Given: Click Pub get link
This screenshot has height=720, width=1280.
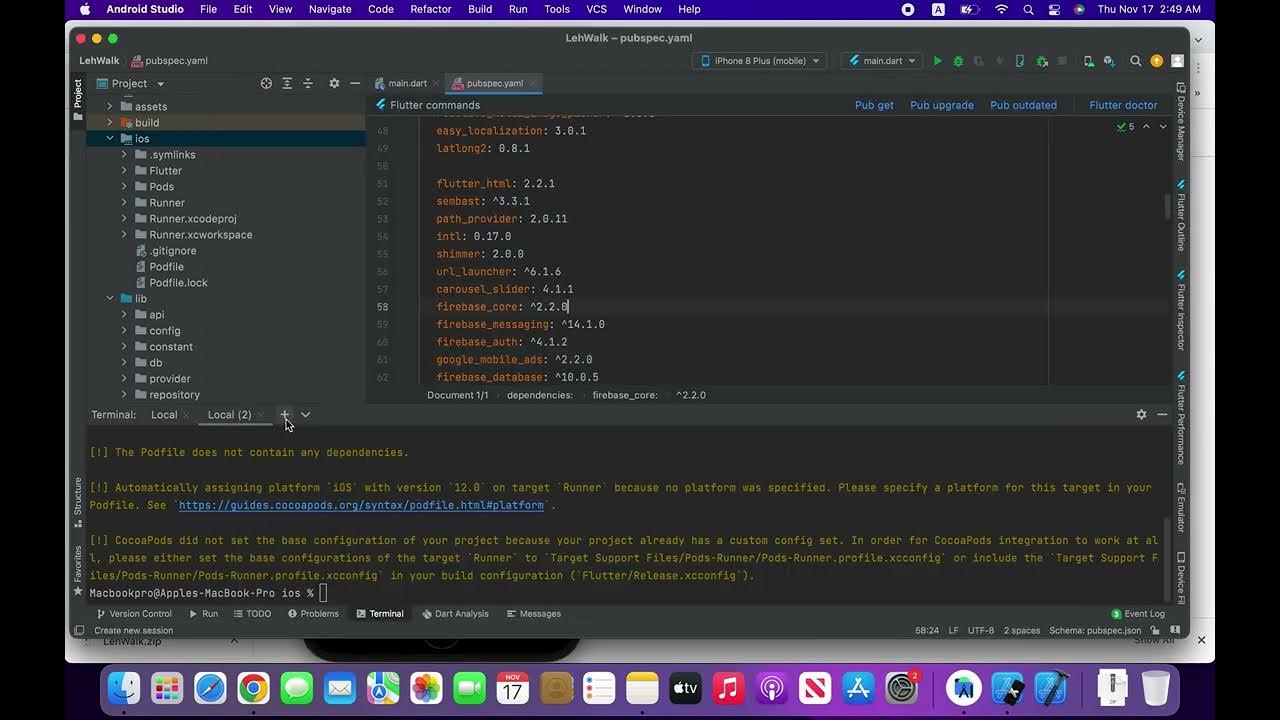Looking at the screenshot, I should 874,105.
